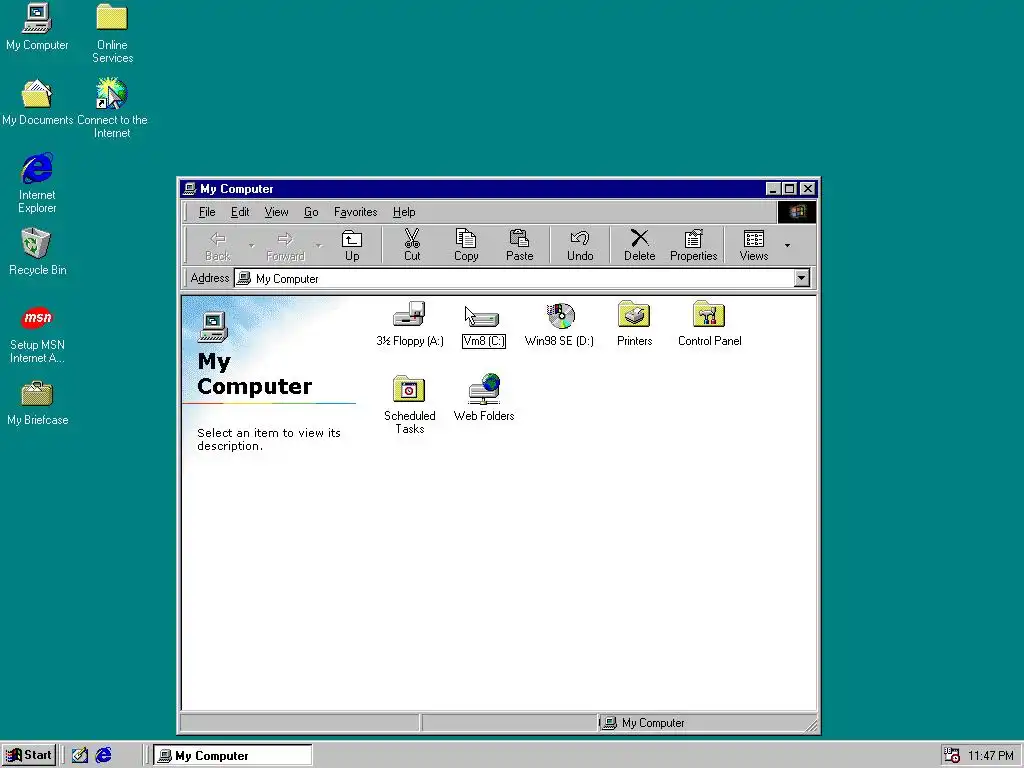Click the Task Scheduler tray icon
Screen dimensions: 1024x768
[x=952, y=755]
